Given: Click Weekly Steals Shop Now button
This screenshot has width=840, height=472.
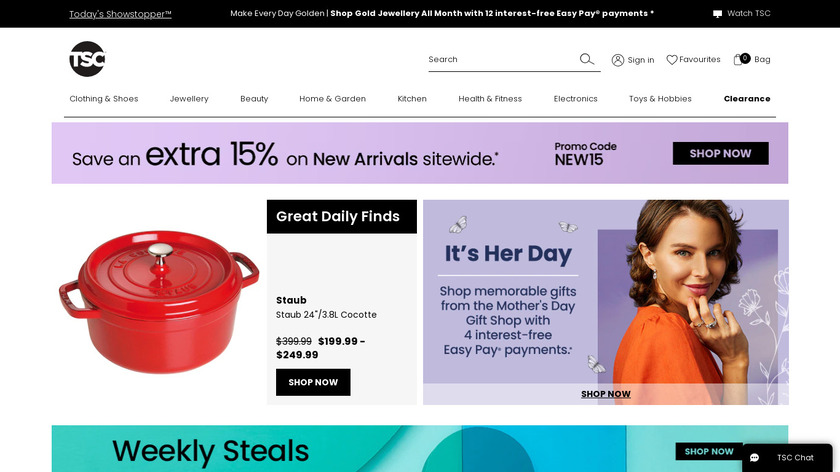Looking at the screenshot, I should tap(709, 451).
